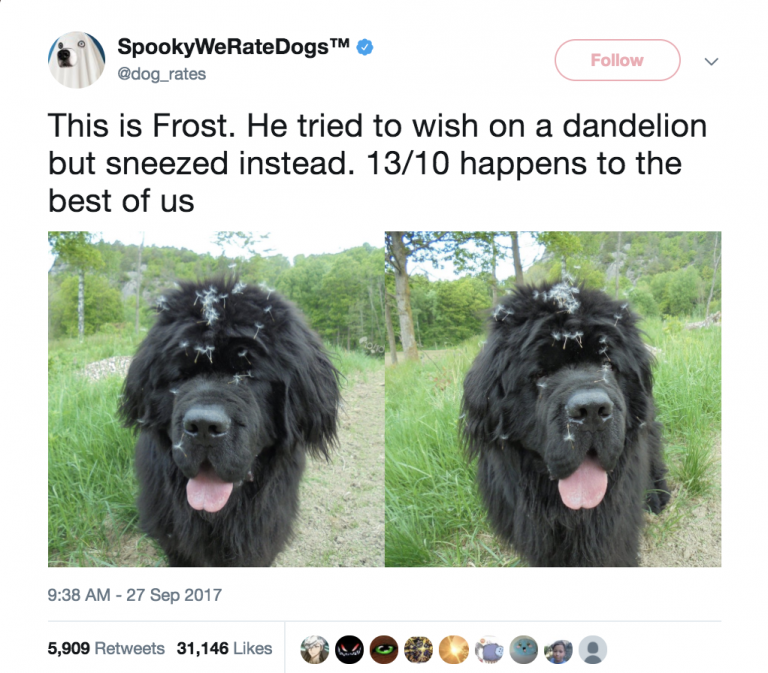Open the golden sunburst liker avatar

pyautogui.click(x=454, y=649)
